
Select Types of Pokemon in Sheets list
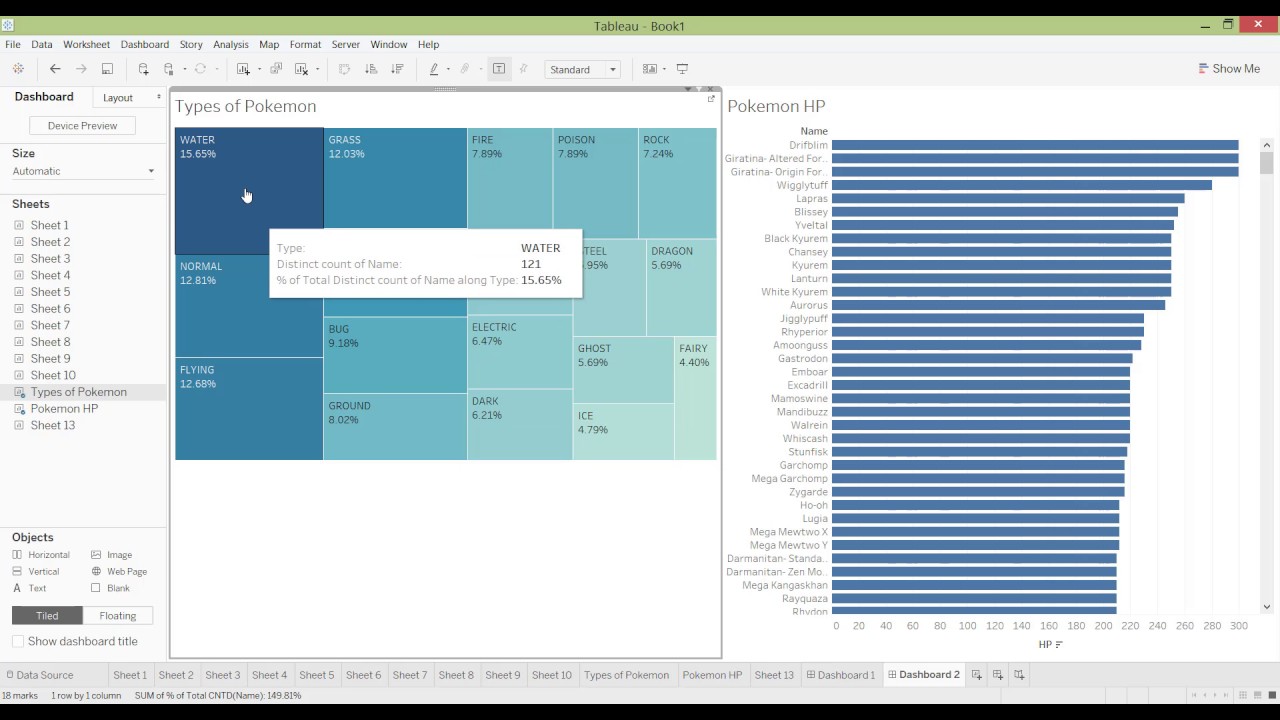pyautogui.click(x=78, y=392)
